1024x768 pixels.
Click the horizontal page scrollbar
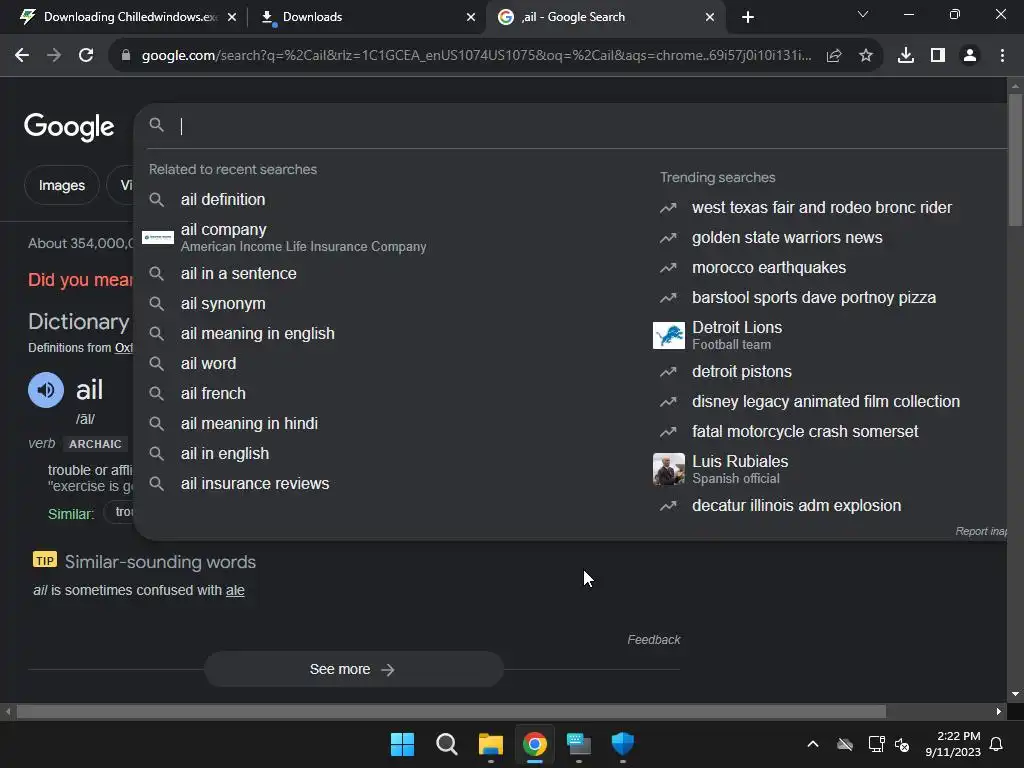pos(451,711)
